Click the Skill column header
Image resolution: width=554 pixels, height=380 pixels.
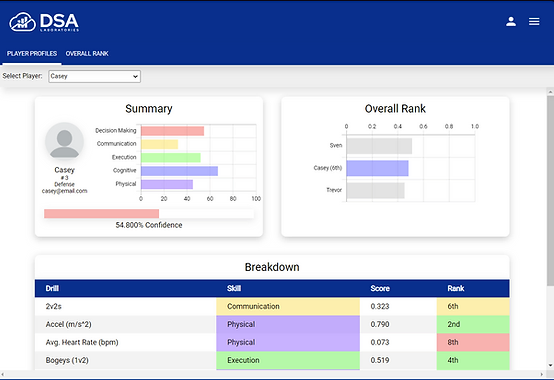click(234, 289)
